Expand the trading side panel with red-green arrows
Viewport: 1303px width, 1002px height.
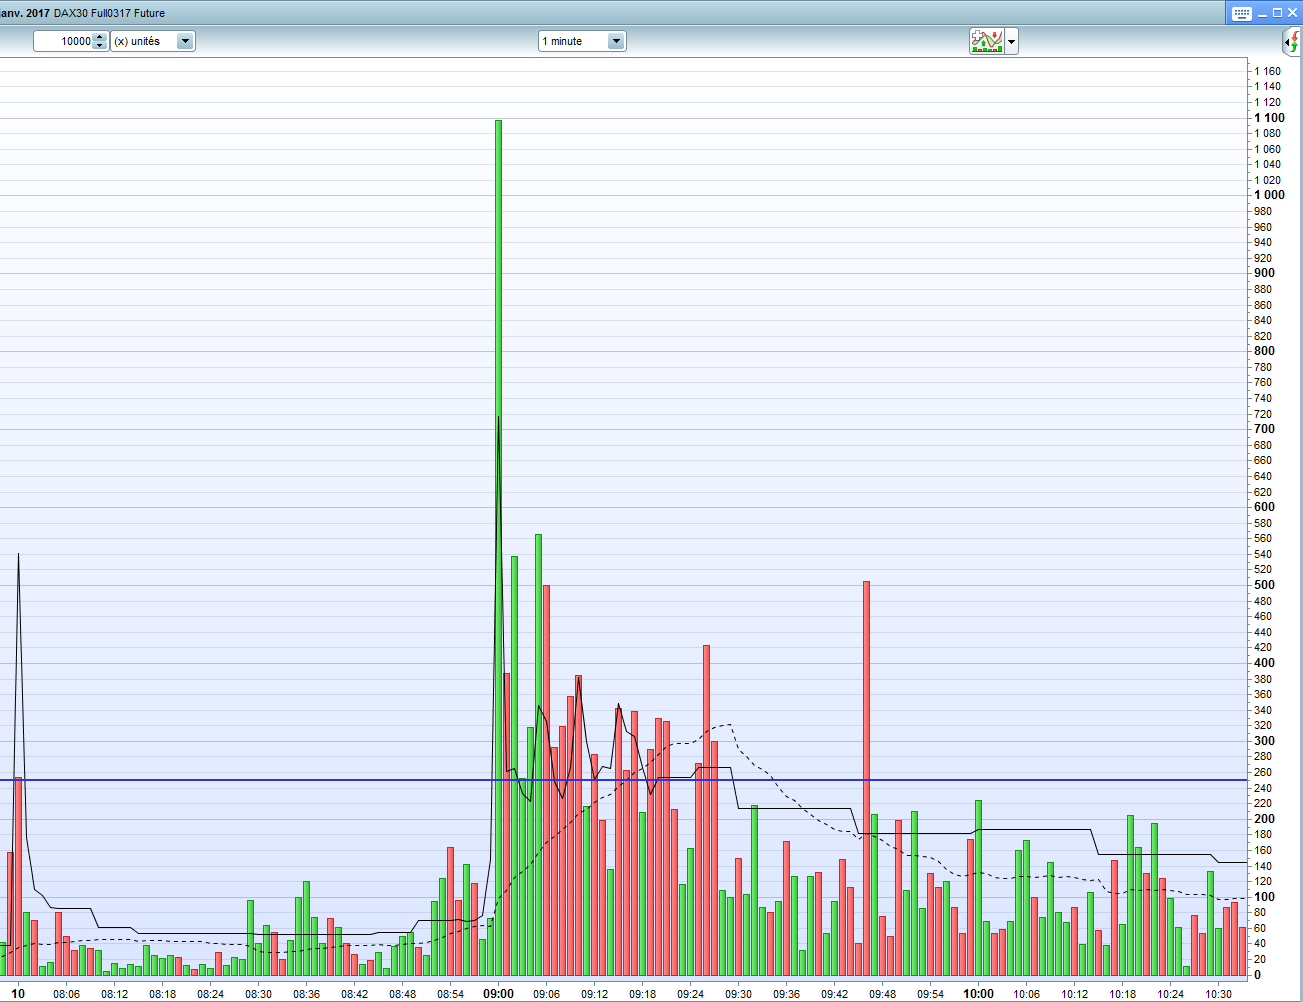tap(1293, 41)
